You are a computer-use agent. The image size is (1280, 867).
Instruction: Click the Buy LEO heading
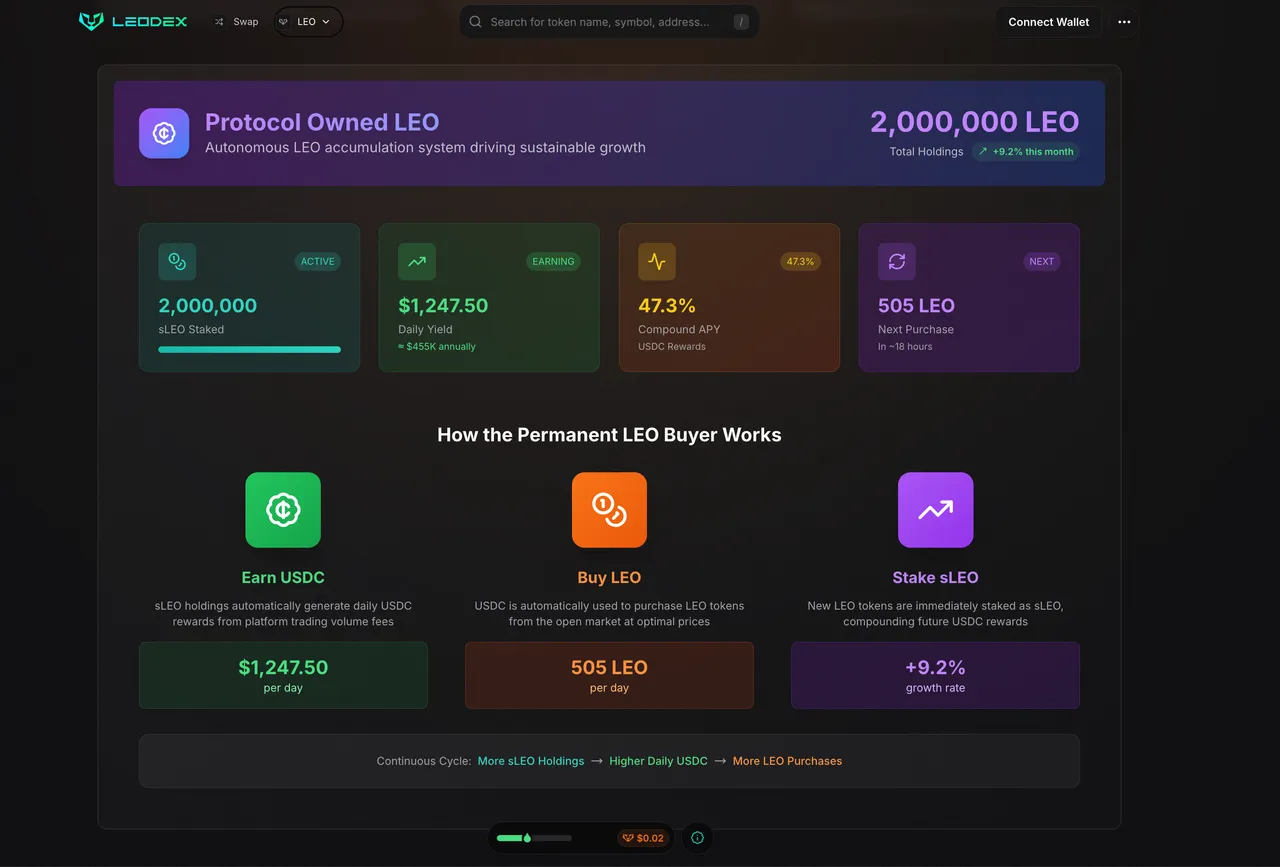coord(609,577)
